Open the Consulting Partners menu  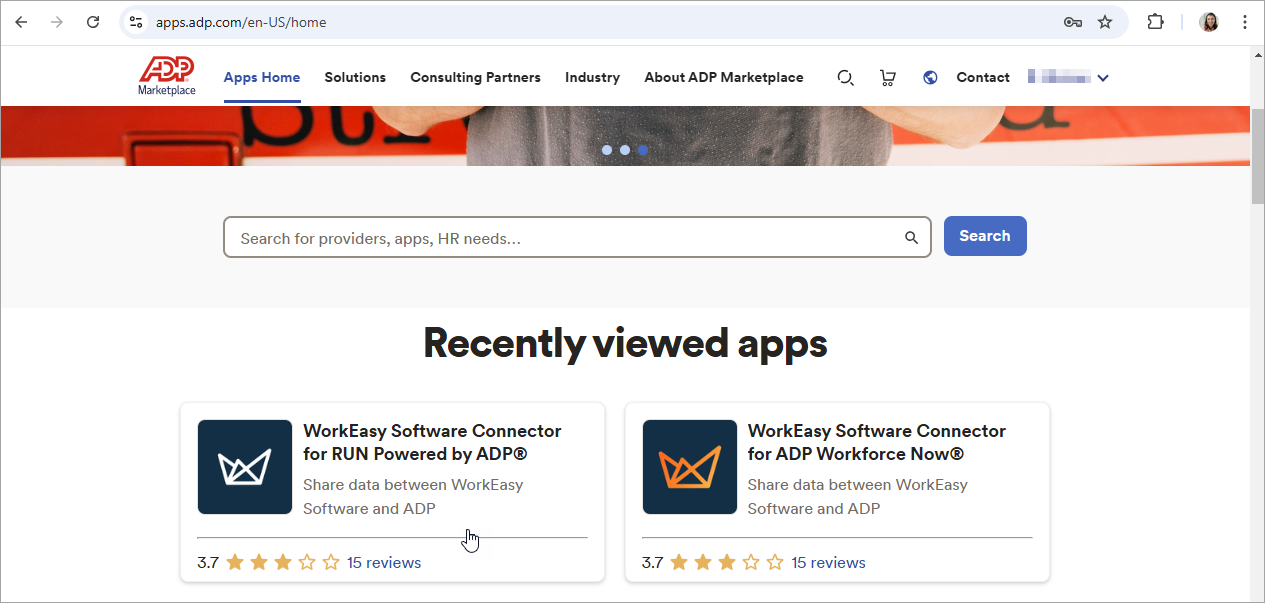pos(475,77)
